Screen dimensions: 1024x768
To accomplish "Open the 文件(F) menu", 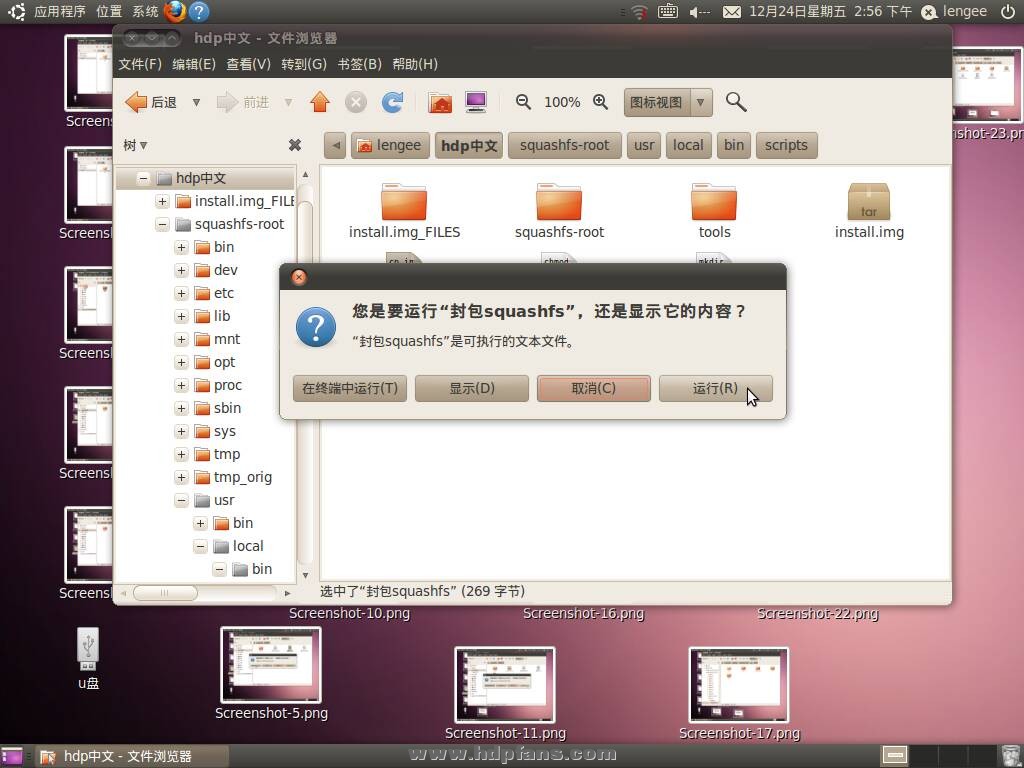I will 140,64.
